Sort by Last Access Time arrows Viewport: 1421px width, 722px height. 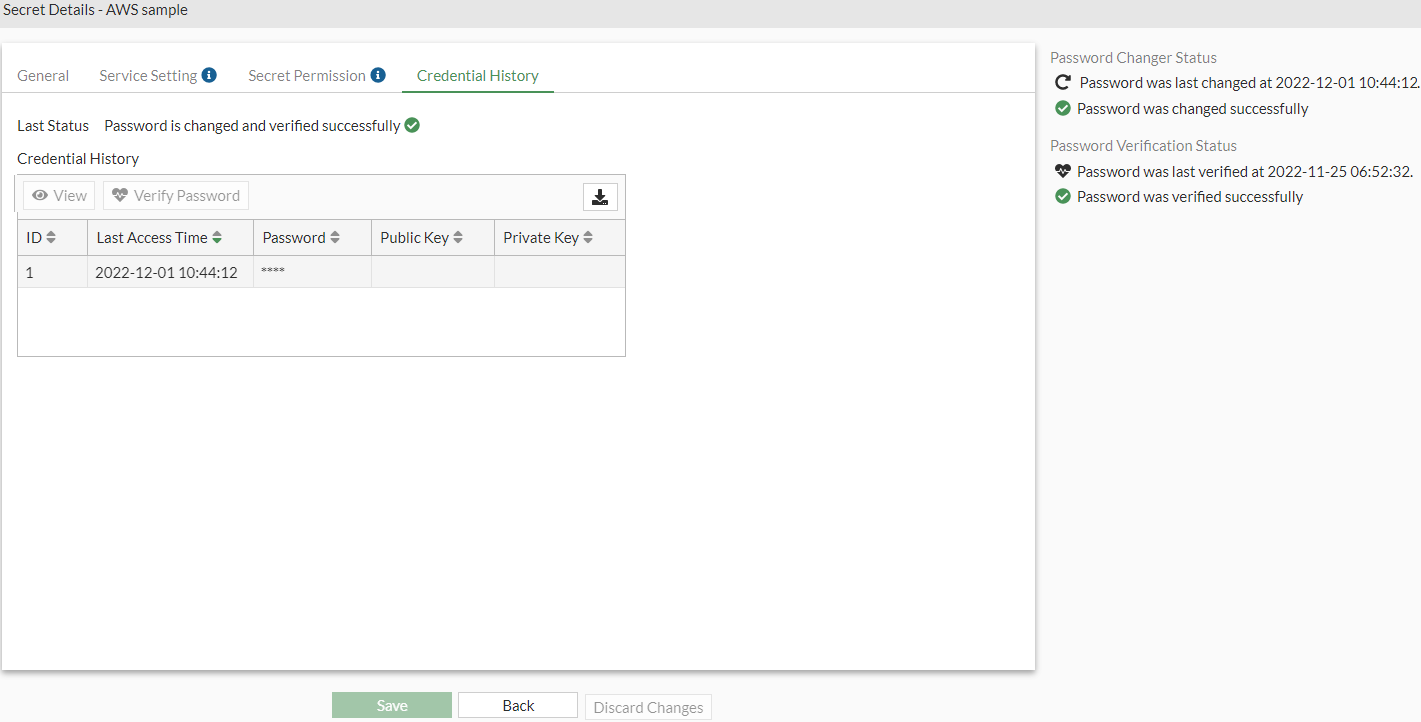tap(217, 238)
